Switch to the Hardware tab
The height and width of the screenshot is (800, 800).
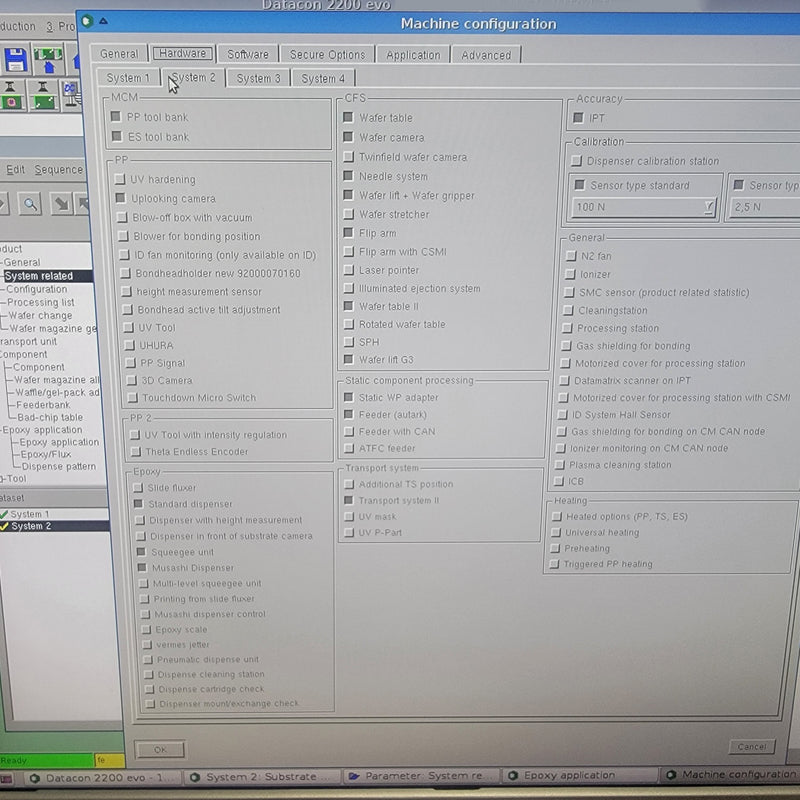click(x=182, y=53)
